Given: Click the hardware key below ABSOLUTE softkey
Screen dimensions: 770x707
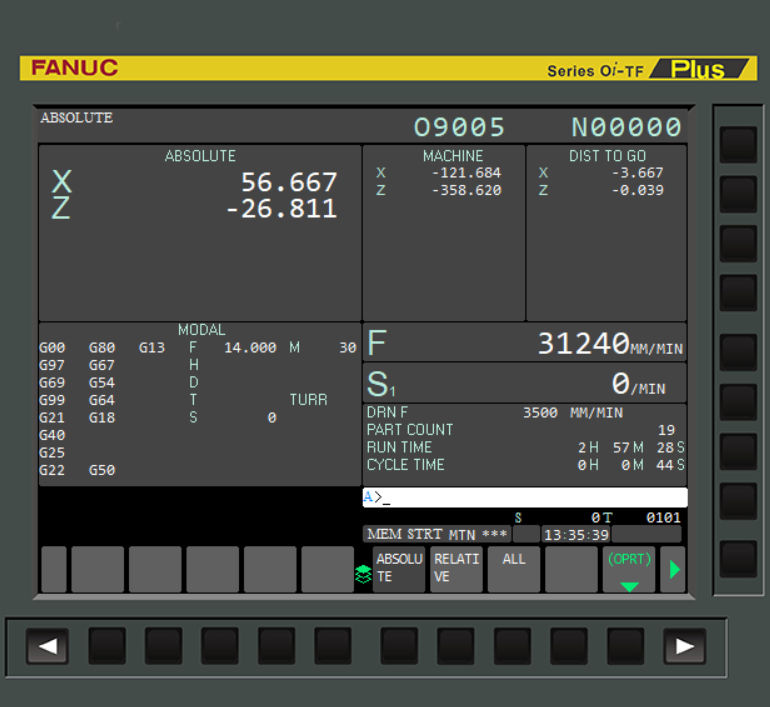Looking at the screenshot, I should pyautogui.click(x=399, y=646).
